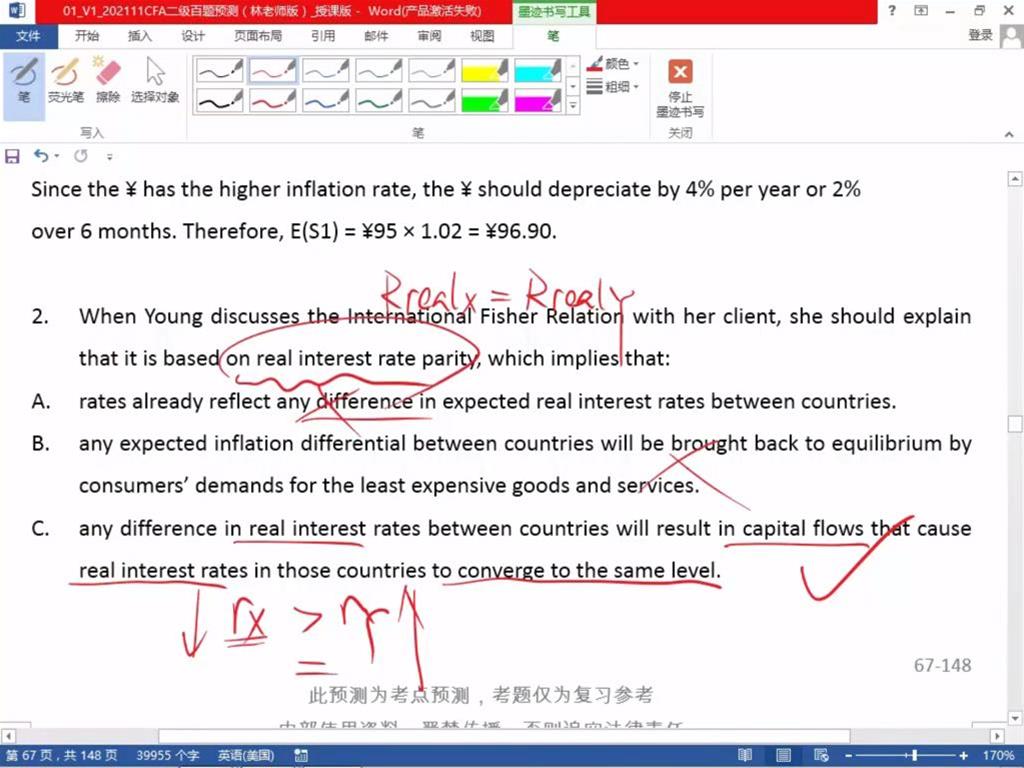Click the horizontal scrollbar left arrow
The width and height of the screenshot is (1024, 768).
7,736
